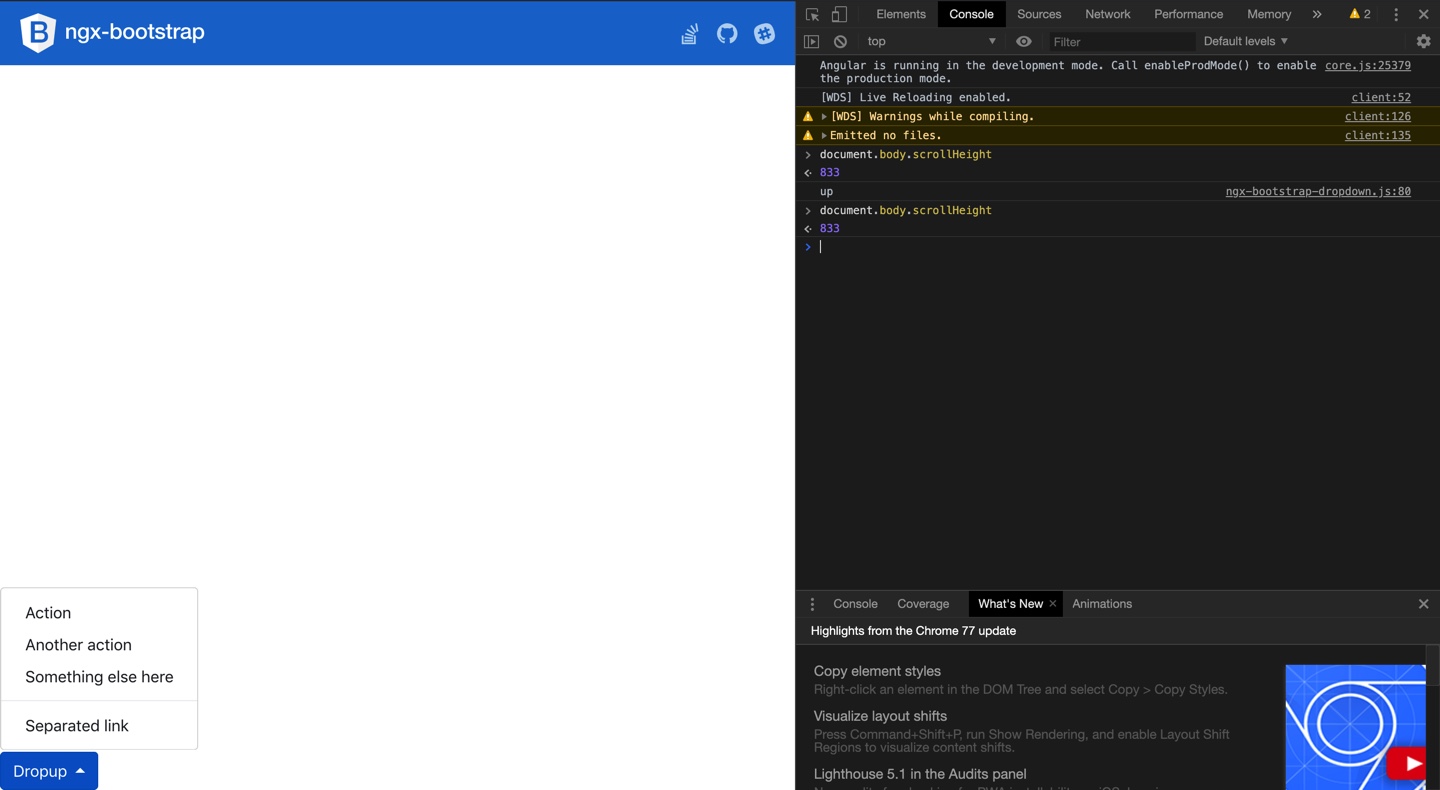This screenshot has height=790, width=1440.
Task: Open the Animations drawer tab
Action: click(1101, 603)
